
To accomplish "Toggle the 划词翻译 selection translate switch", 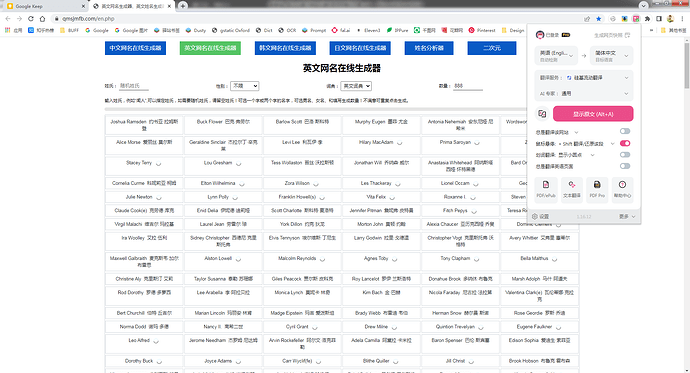I will pyautogui.click(x=625, y=154).
